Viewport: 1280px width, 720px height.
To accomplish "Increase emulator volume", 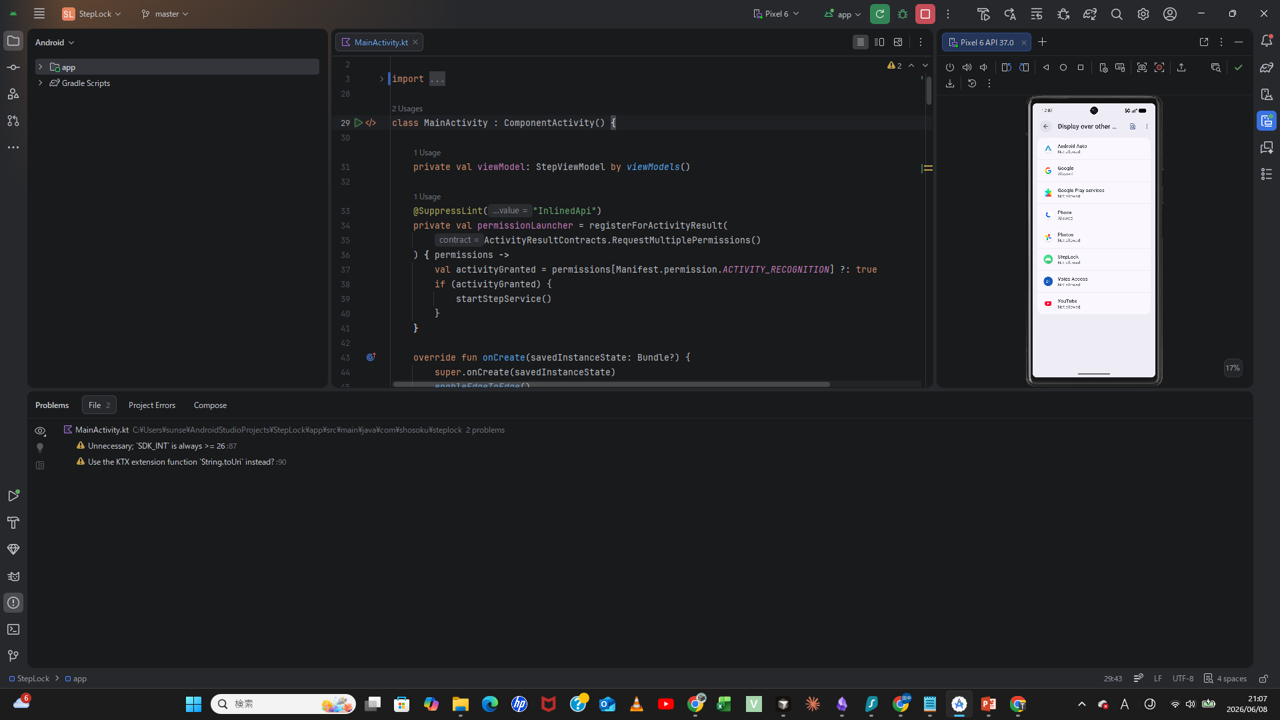I will [x=967, y=67].
